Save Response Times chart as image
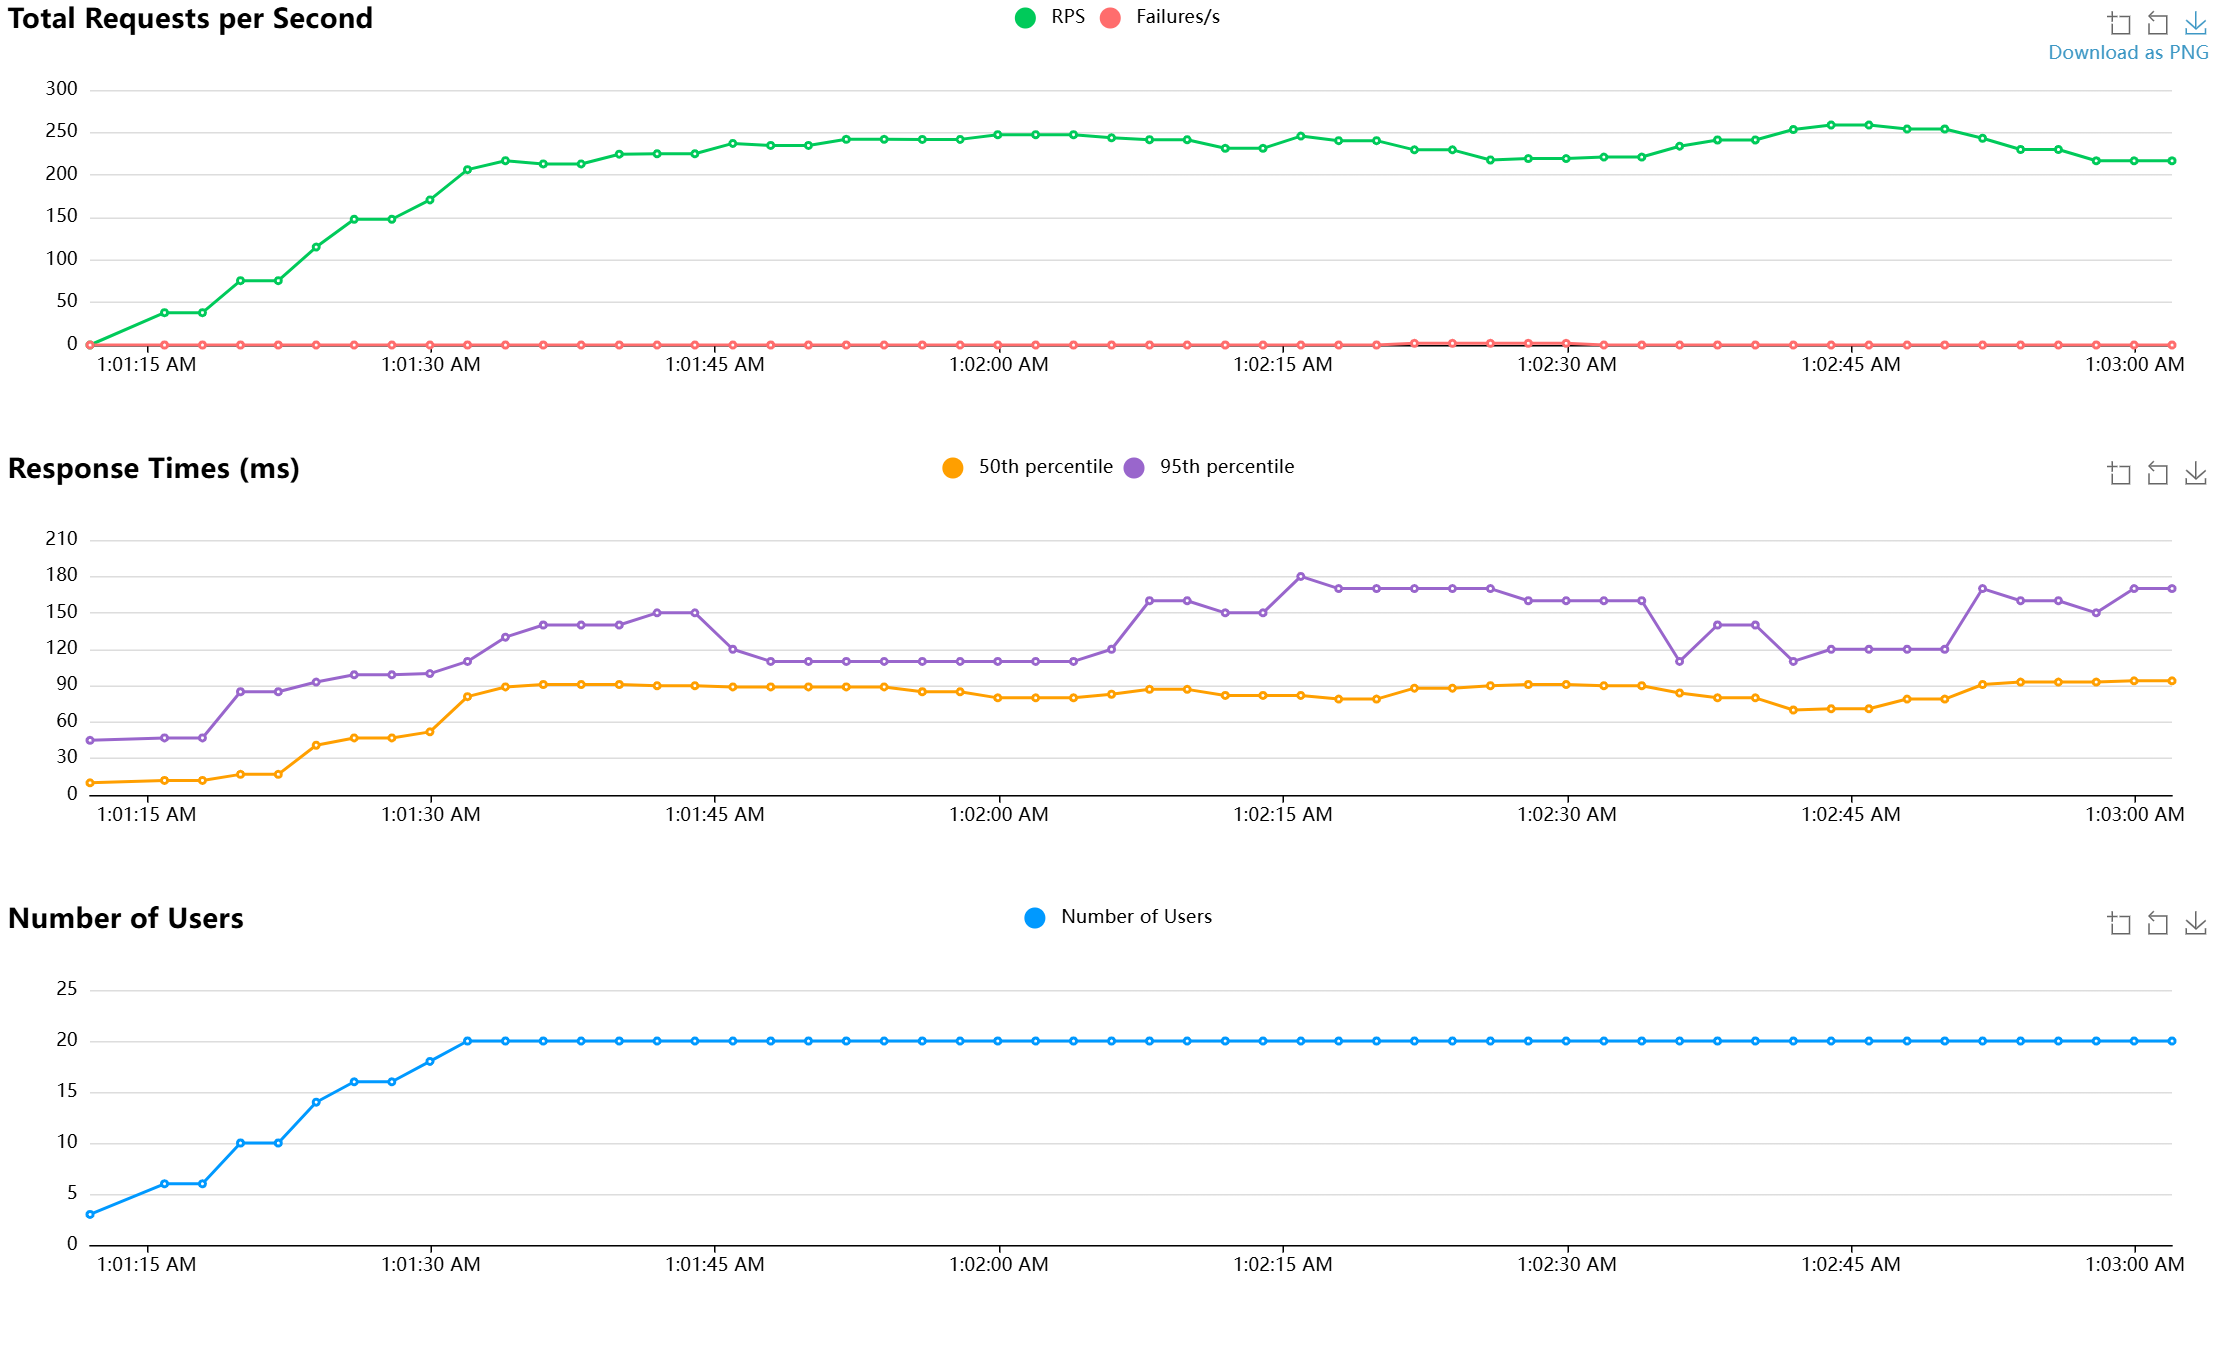The height and width of the screenshot is (1350, 2232). coord(2195,473)
